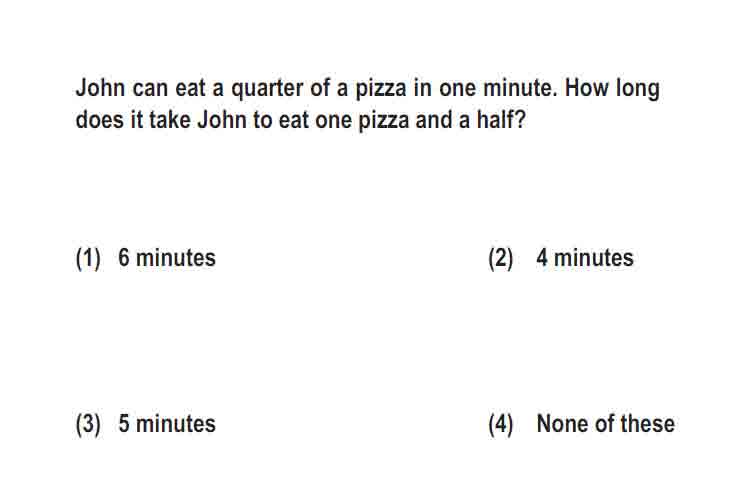Screen dimensions: 750x500
Task: Select the answer "6 minutes"
Action: tap(166, 258)
